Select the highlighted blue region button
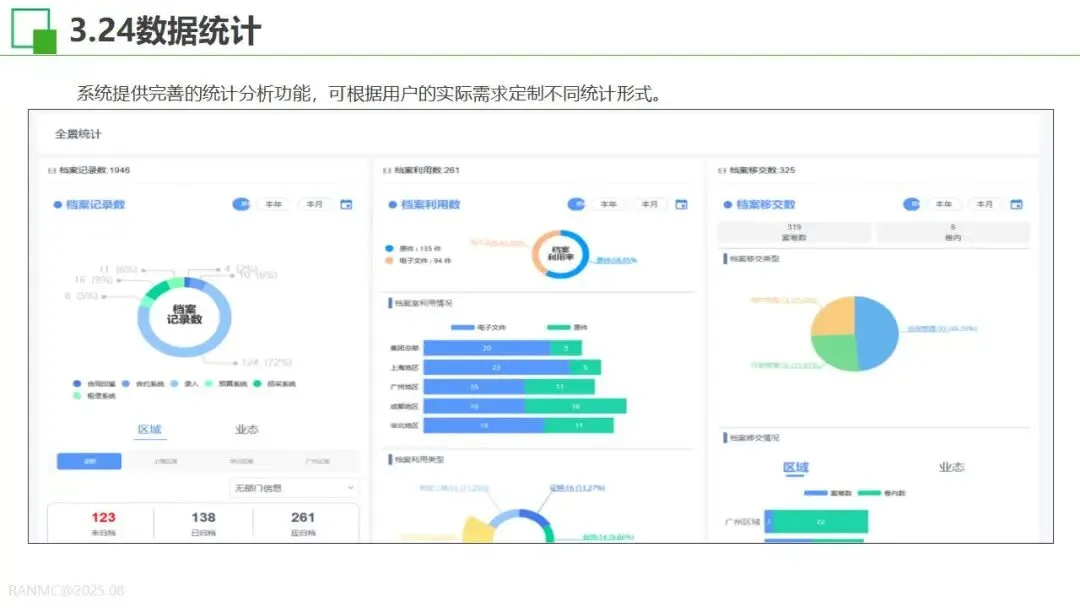 (x=89, y=461)
